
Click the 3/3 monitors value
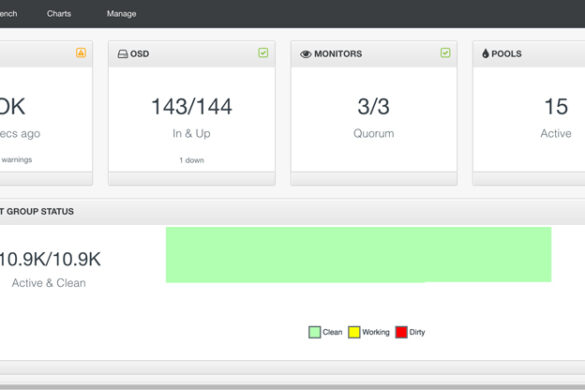pyautogui.click(x=373, y=106)
